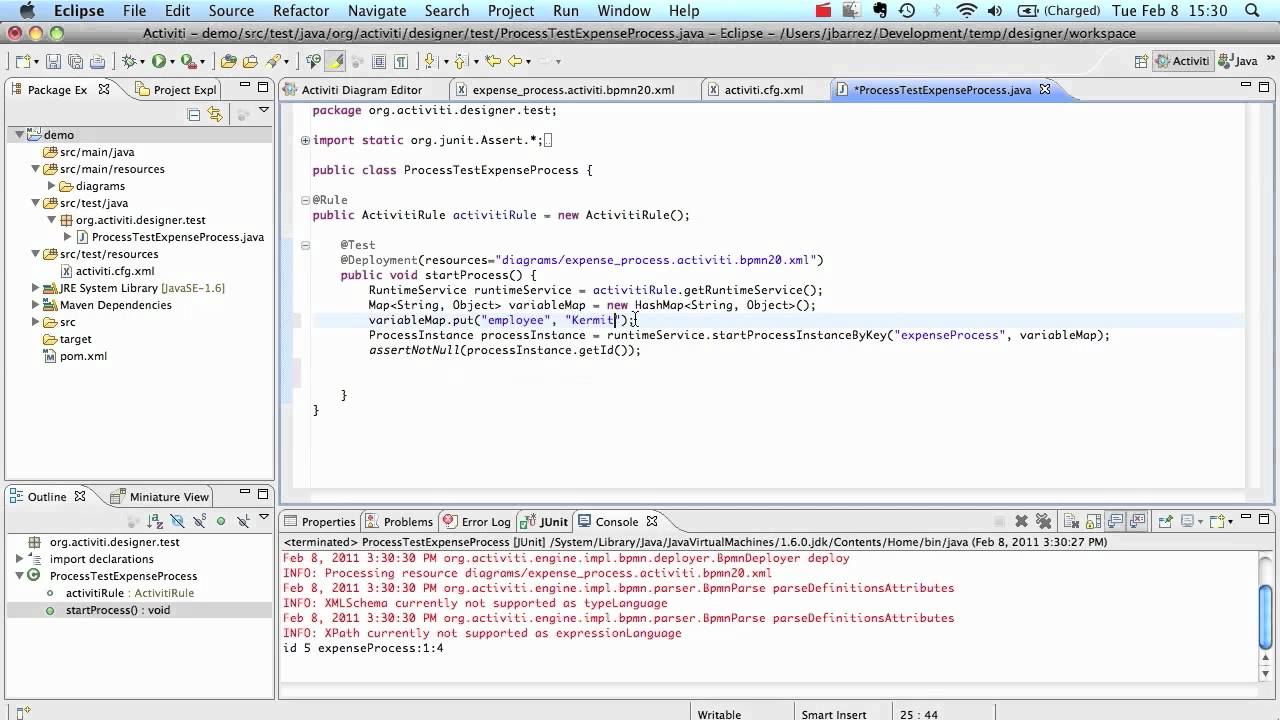The width and height of the screenshot is (1280, 720).
Task: Open the Project menu
Action: pos(511,11)
